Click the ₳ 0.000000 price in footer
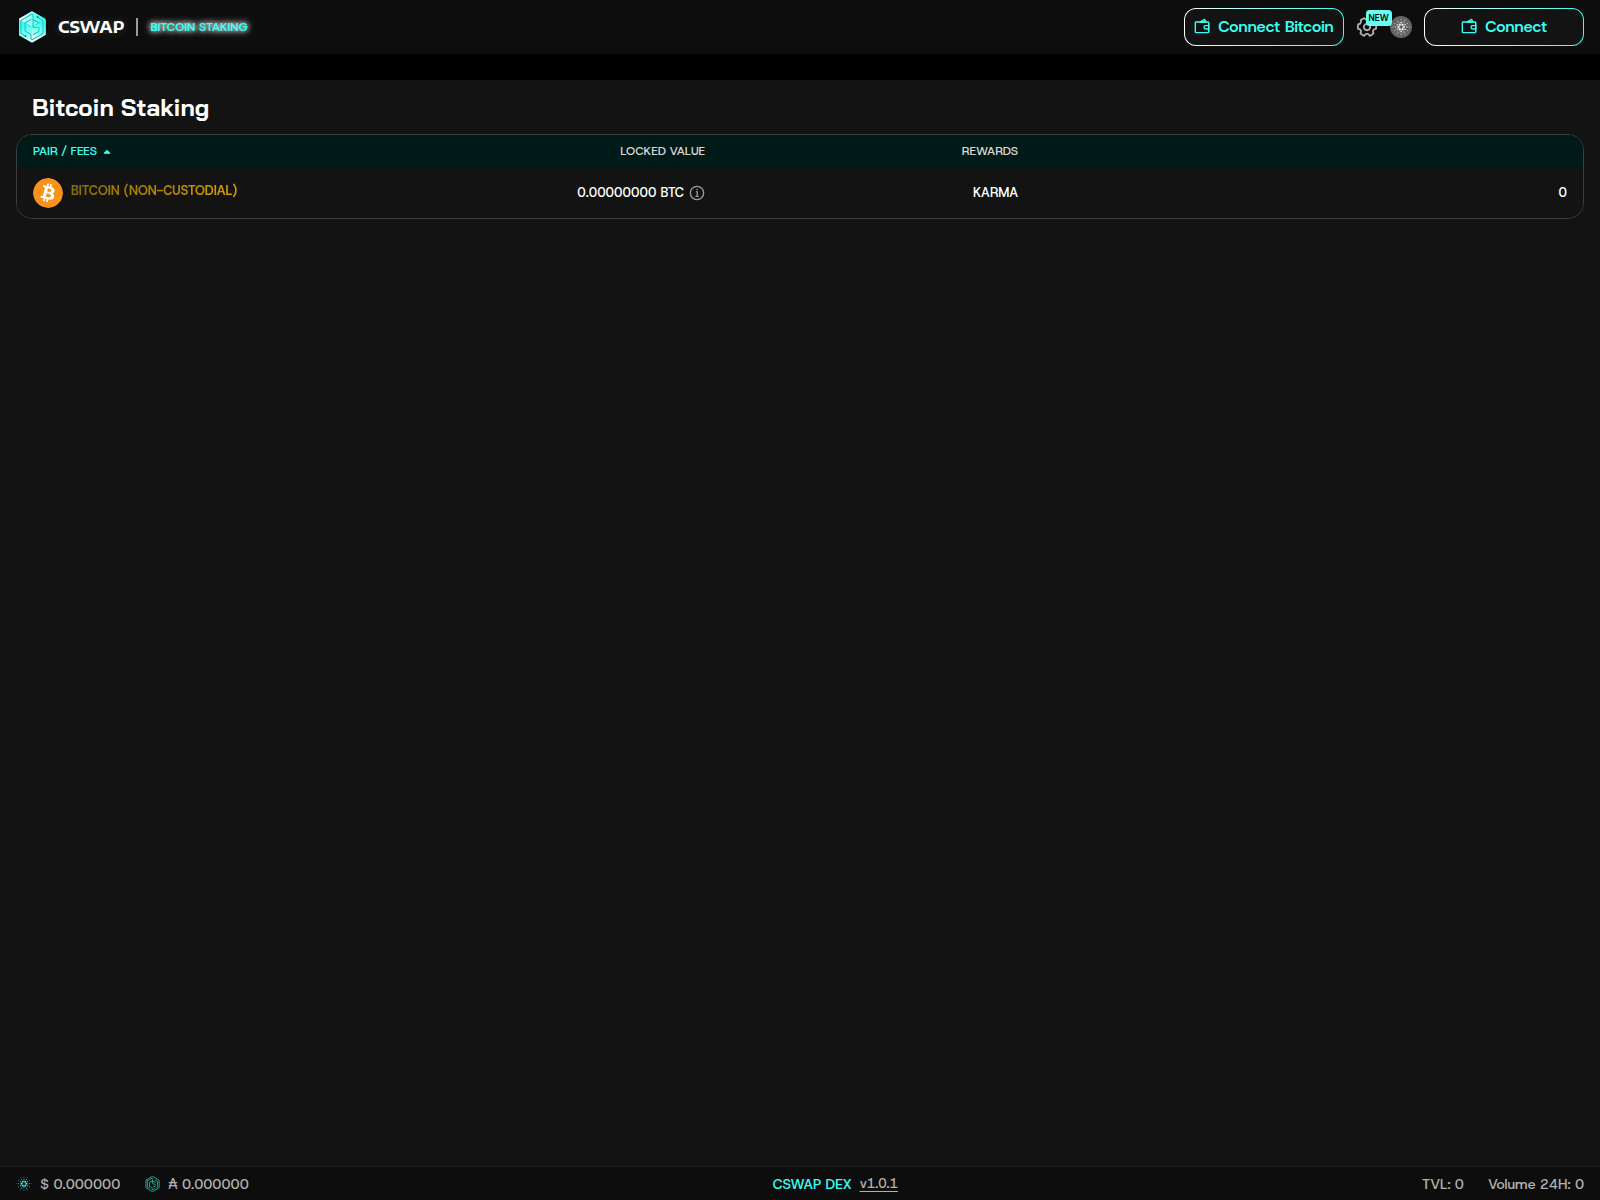Viewport: 1600px width, 1200px height. coord(208,1184)
